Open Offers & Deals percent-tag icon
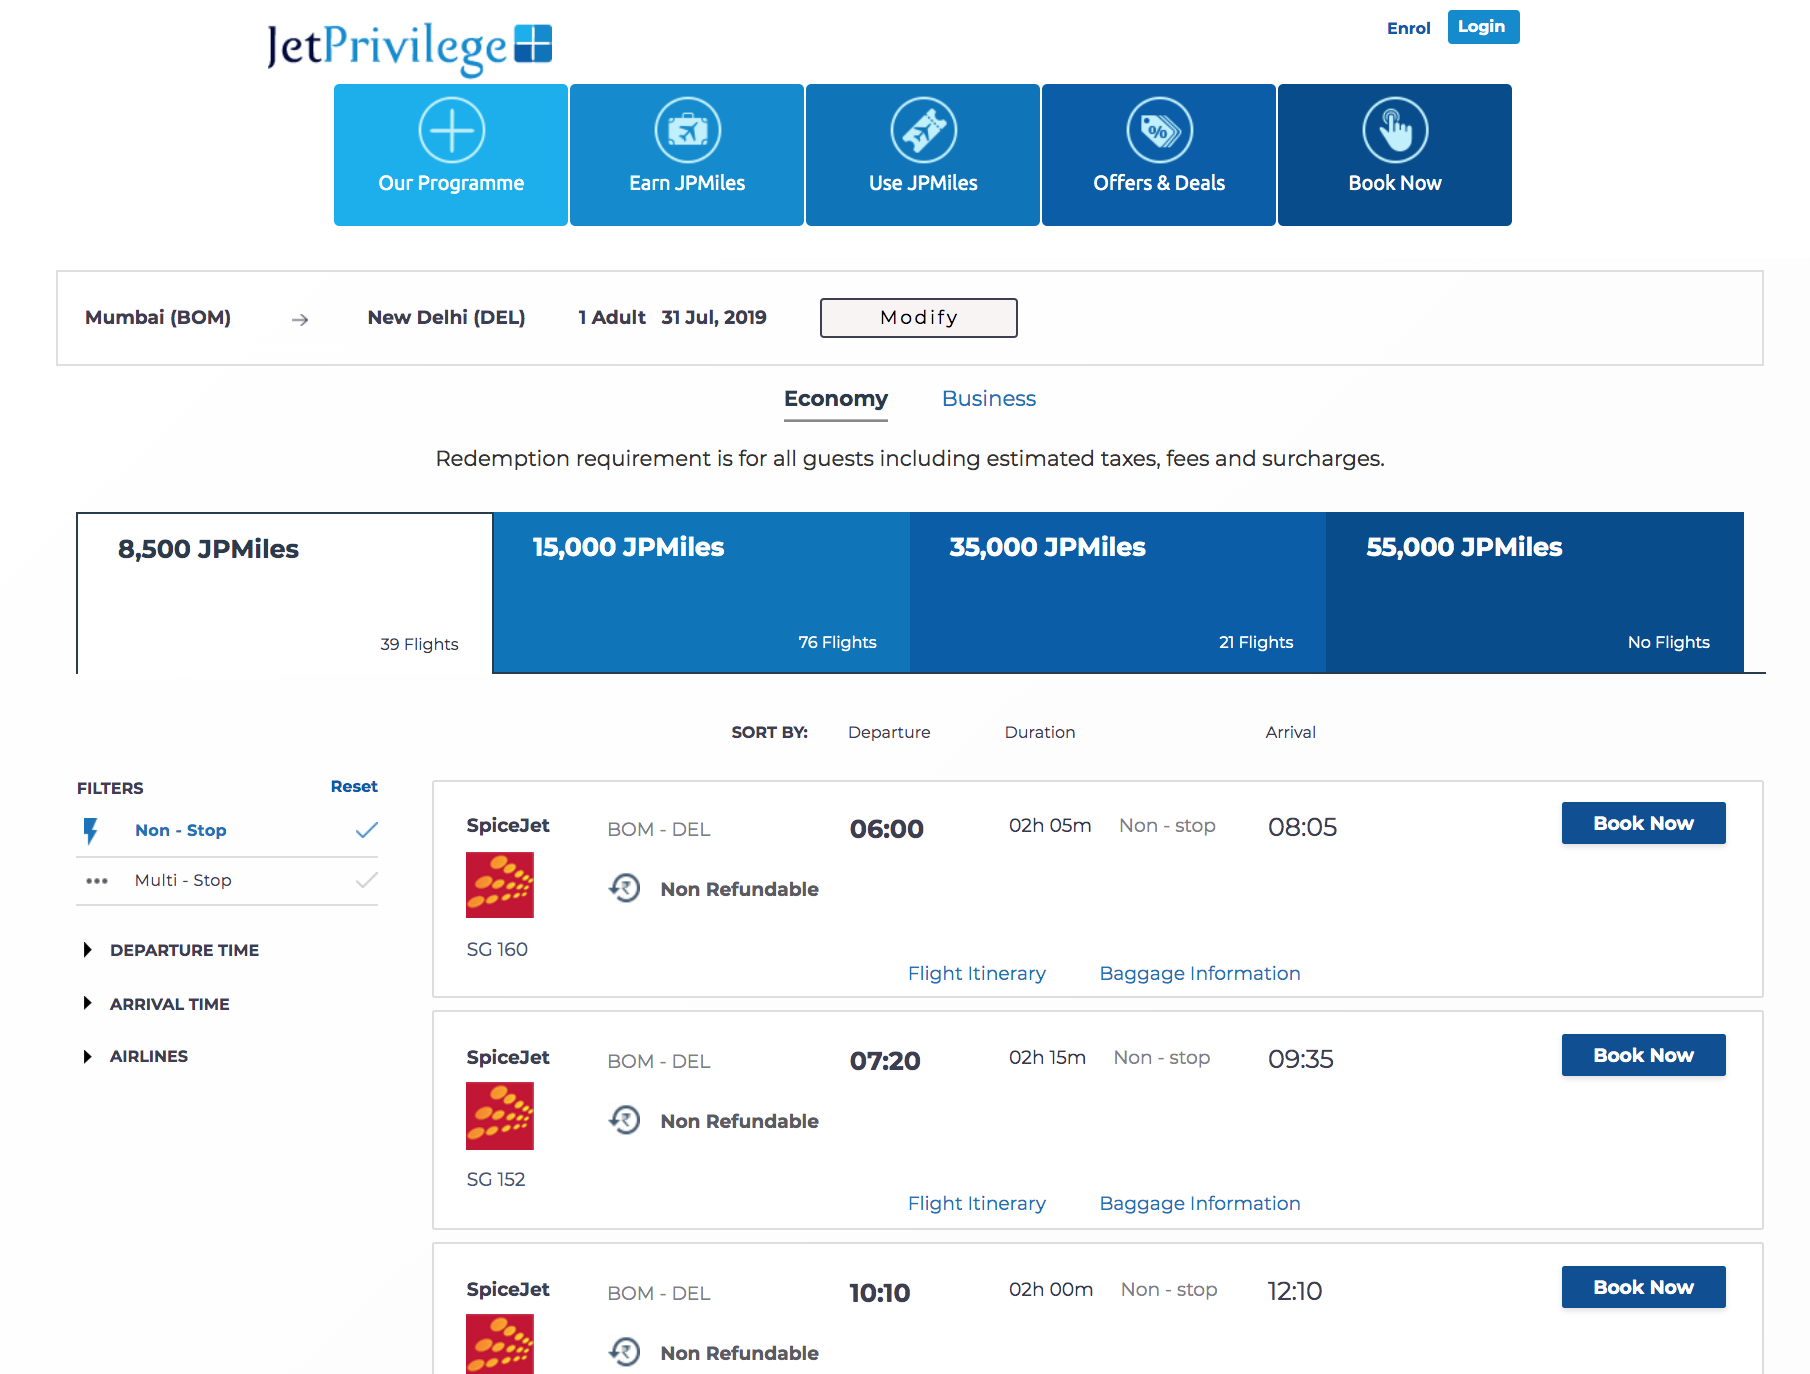The height and width of the screenshot is (1374, 1810). (x=1158, y=129)
